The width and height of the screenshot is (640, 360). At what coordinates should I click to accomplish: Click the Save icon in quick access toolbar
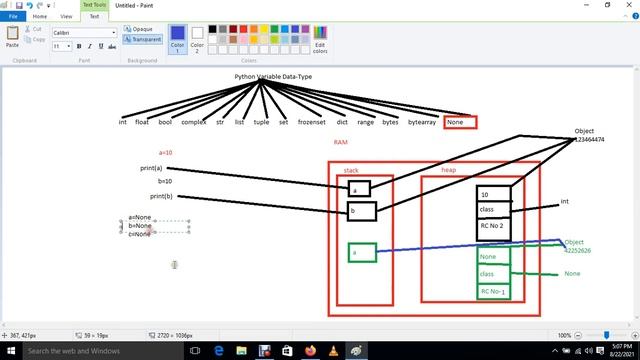19,5
